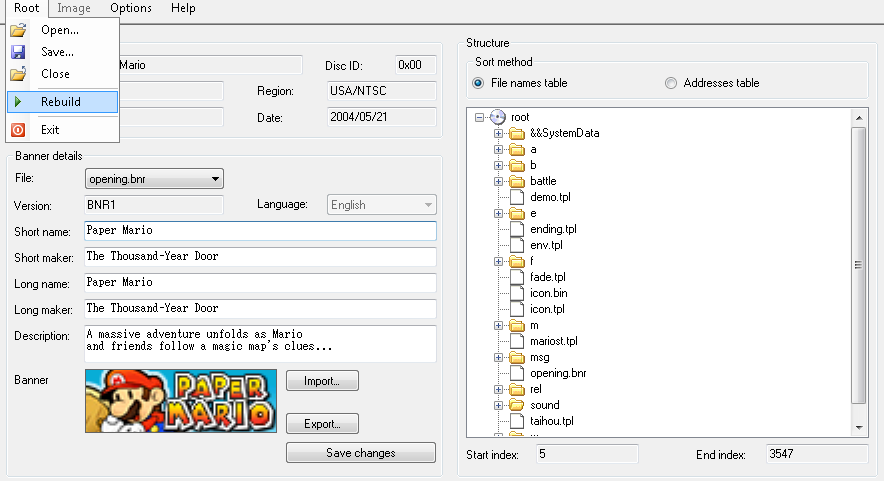Viewport: 884px width, 481px height.
Task: Expand the msg folder node
Action: coord(498,358)
